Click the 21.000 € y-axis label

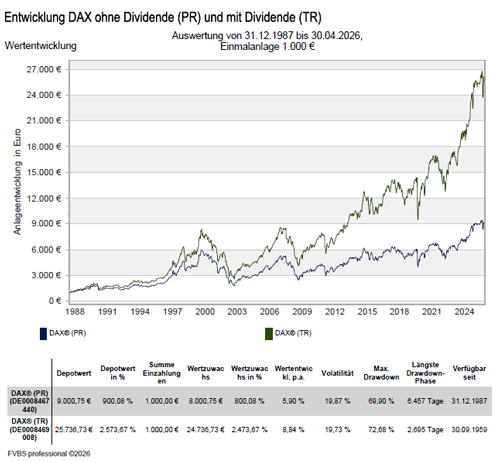44,121
